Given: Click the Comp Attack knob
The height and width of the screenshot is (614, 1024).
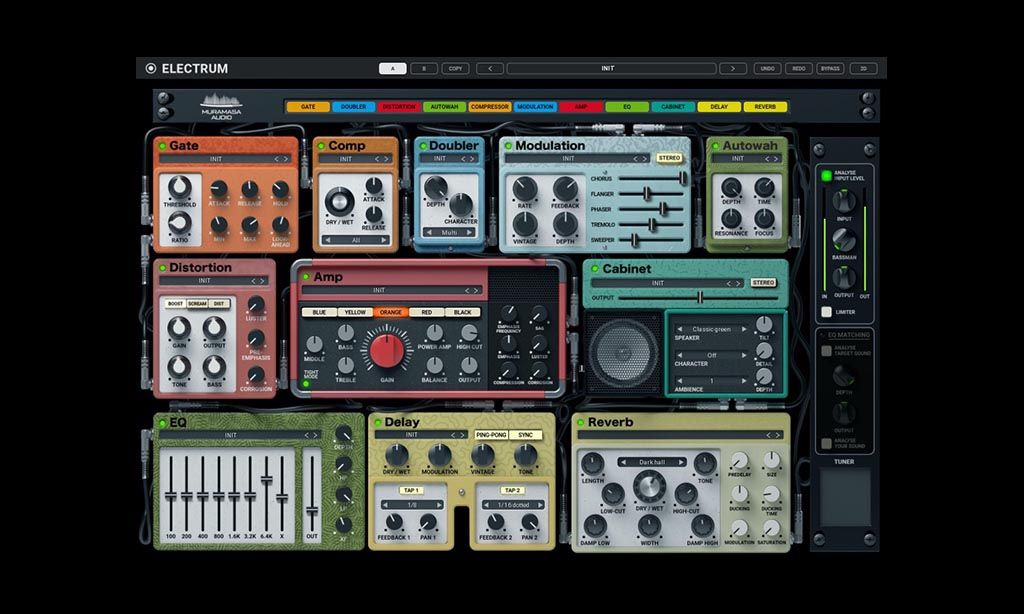Looking at the screenshot, I should pyautogui.click(x=374, y=186).
